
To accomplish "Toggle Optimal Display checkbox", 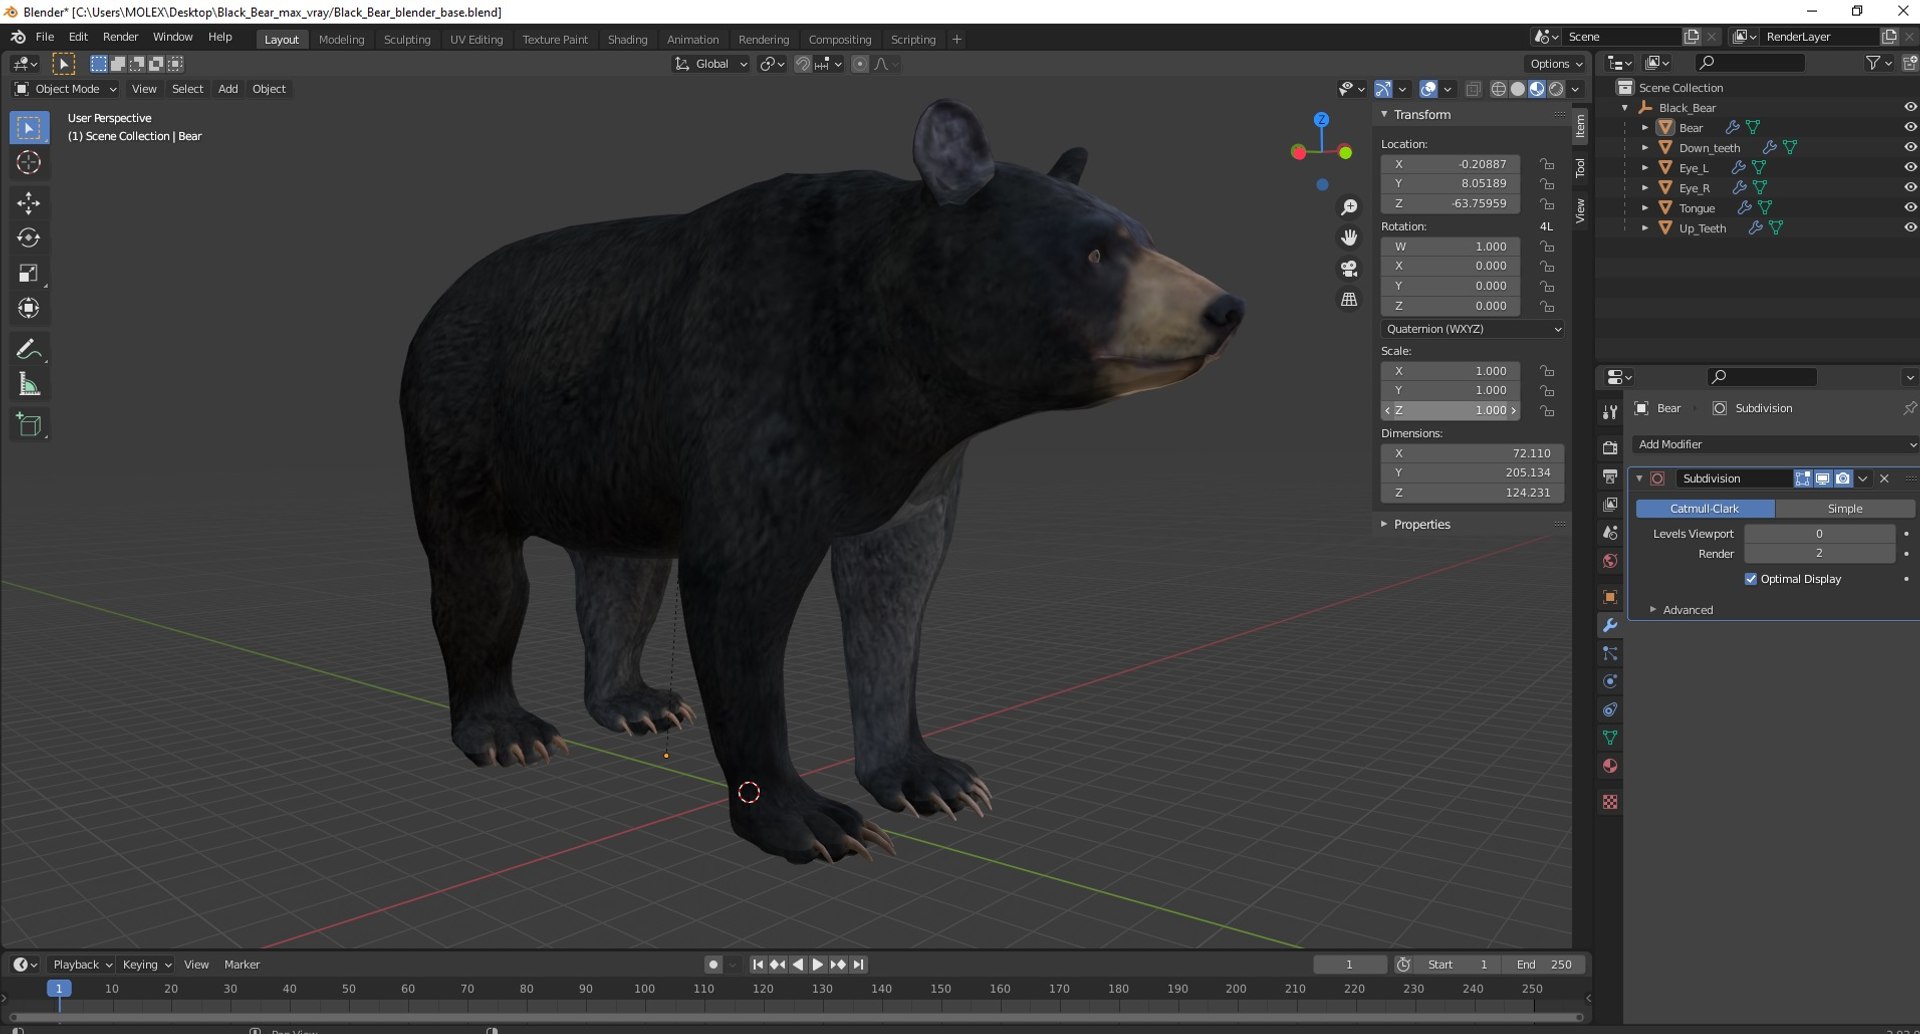I will 1751,579.
